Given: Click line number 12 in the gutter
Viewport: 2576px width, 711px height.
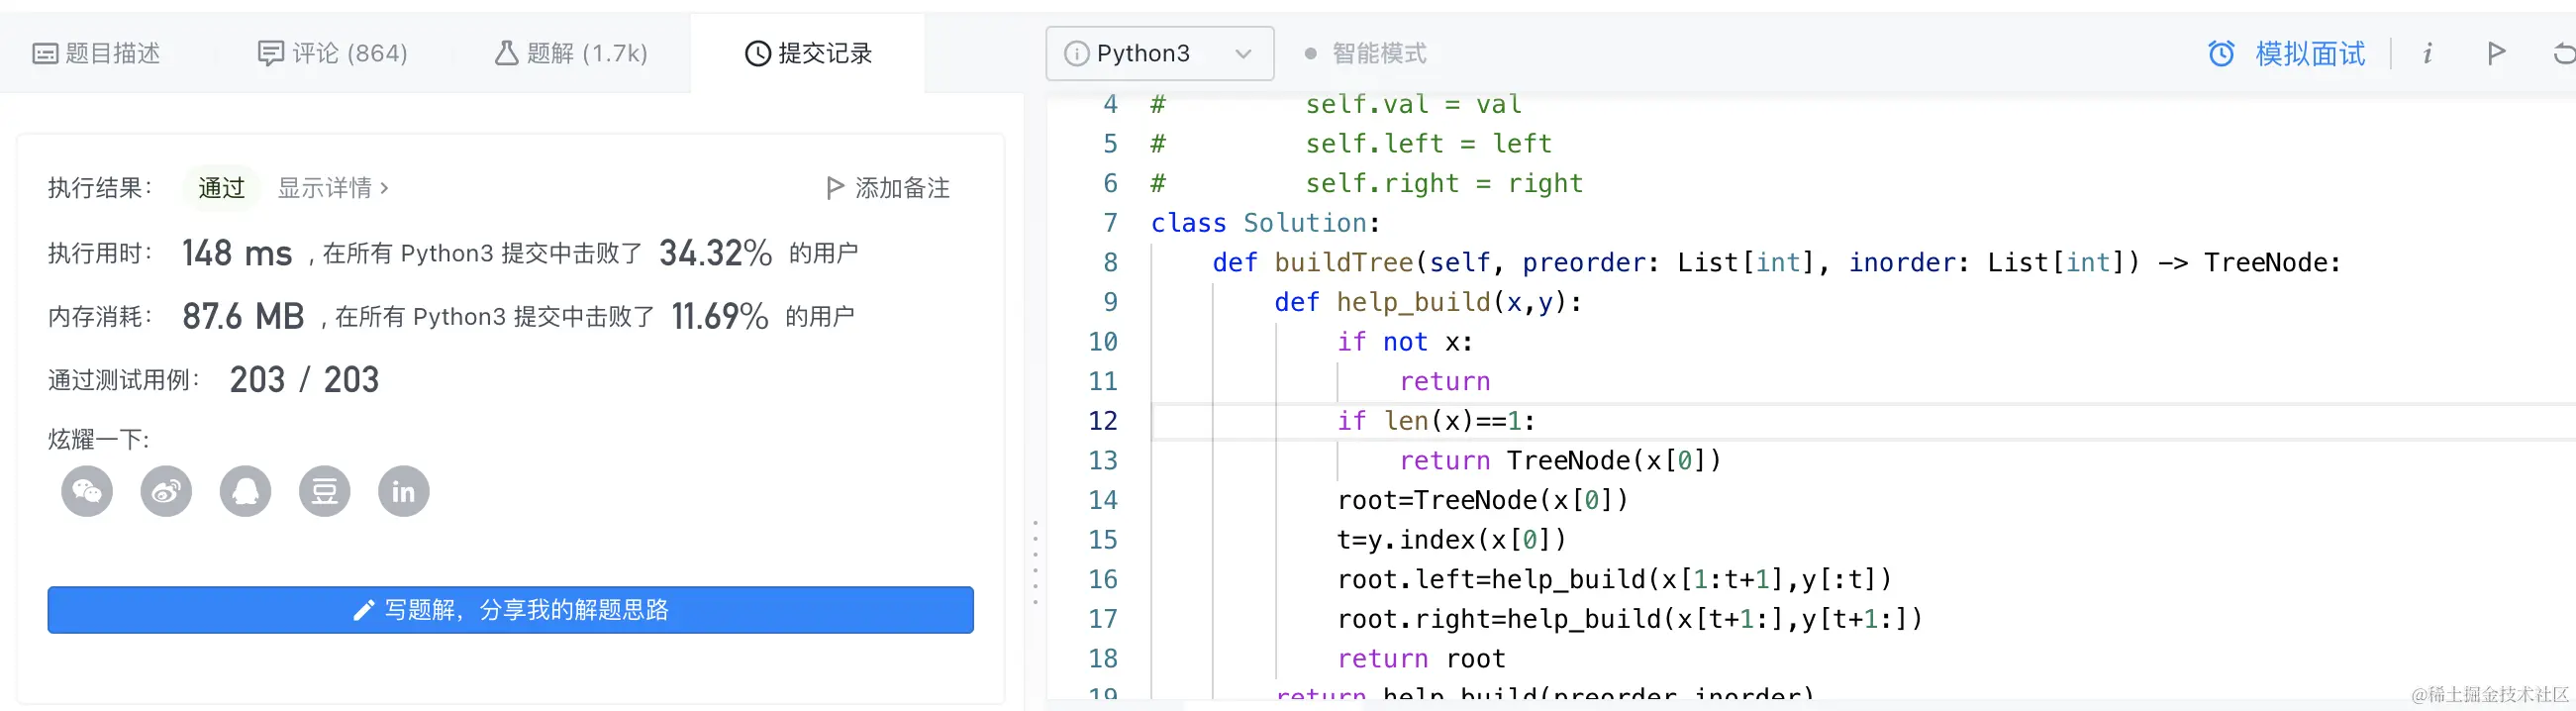Looking at the screenshot, I should point(1102,421).
